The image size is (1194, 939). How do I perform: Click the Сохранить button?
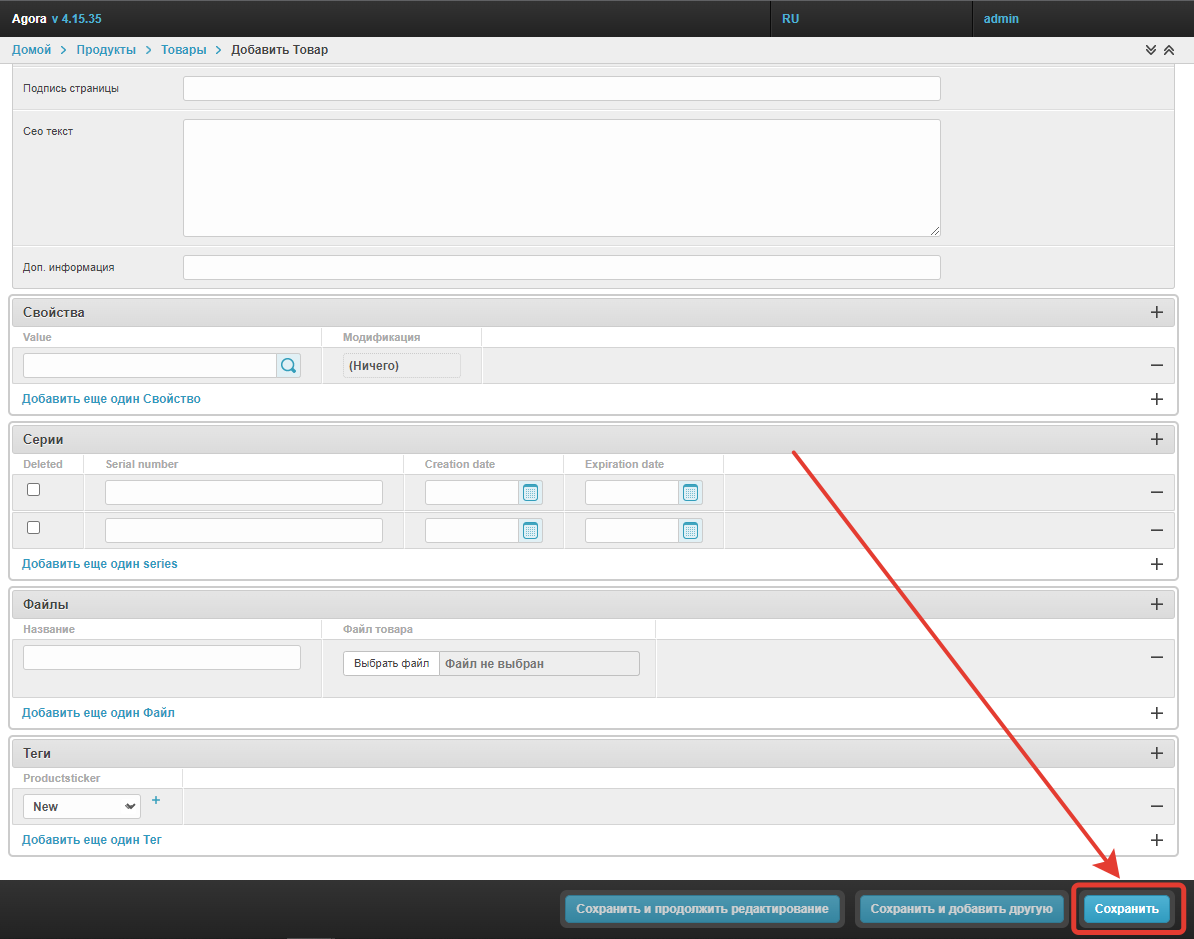[1126, 909]
